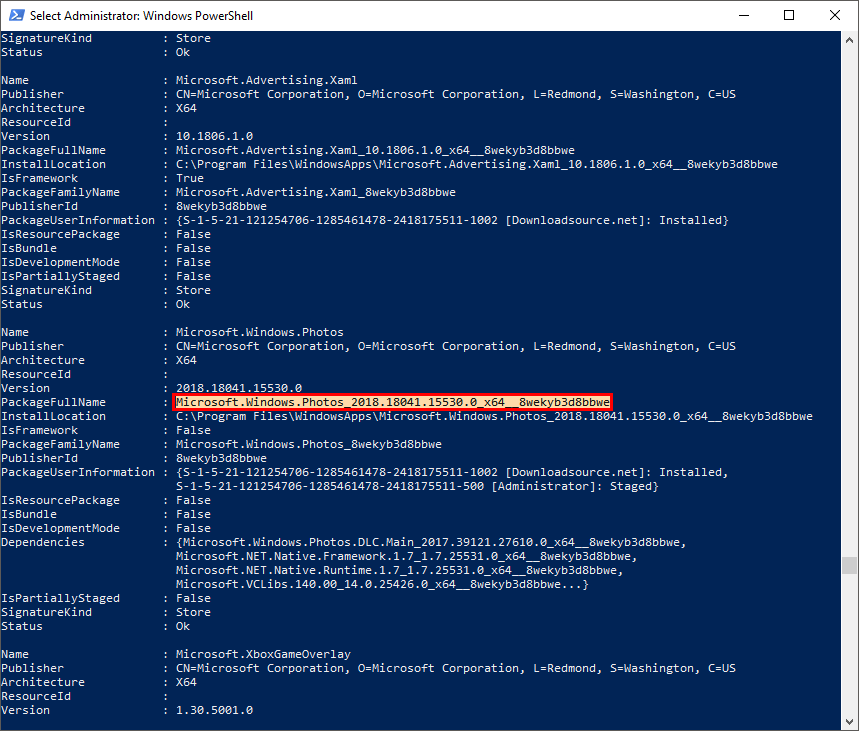Image resolution: width=859 pixels, height=731 pixels.
Task: Click the name Microsoft.Windows.Photos
Action: 260,332
